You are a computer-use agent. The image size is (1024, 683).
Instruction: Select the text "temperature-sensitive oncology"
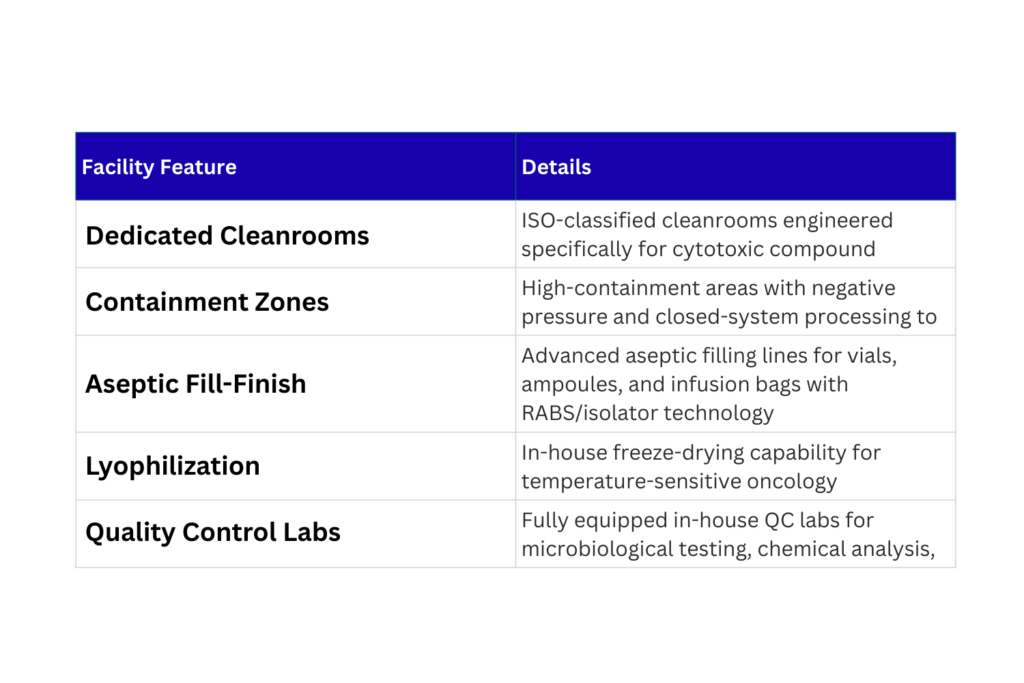point(679,481)
